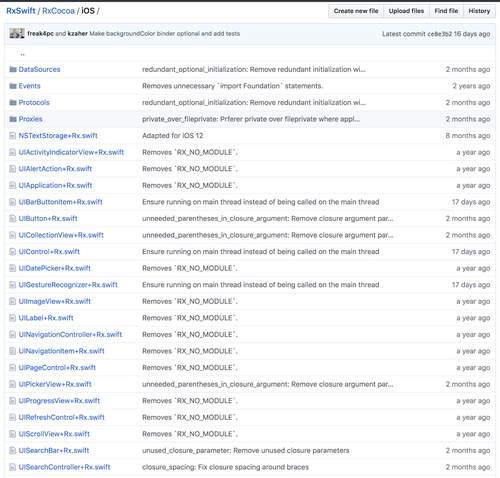Click the file icon beside UIActivityIndicatorView+Rx.swift
500x478 pixels.
pyautogui.click(x=12, y=152)
